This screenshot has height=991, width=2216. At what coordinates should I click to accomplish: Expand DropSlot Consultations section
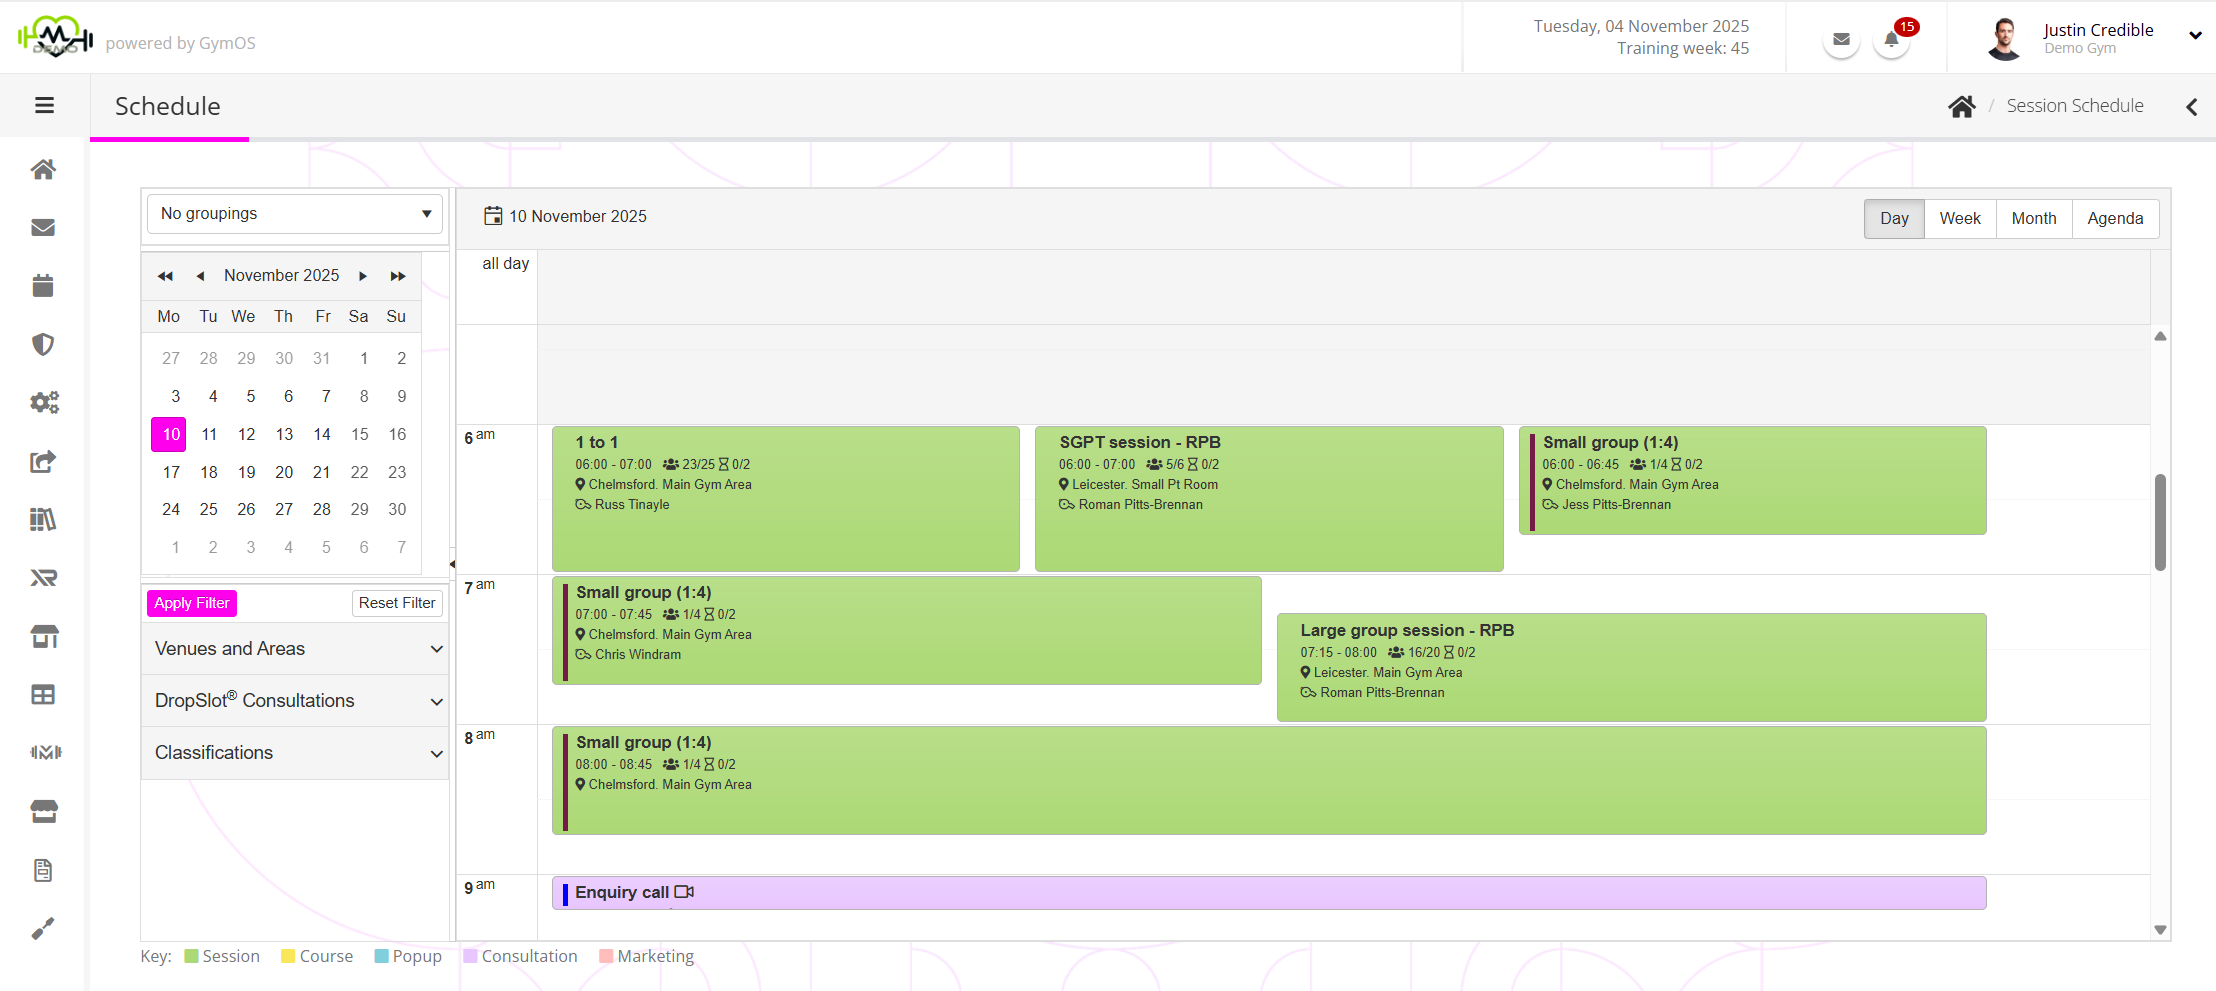pos(295,701)
